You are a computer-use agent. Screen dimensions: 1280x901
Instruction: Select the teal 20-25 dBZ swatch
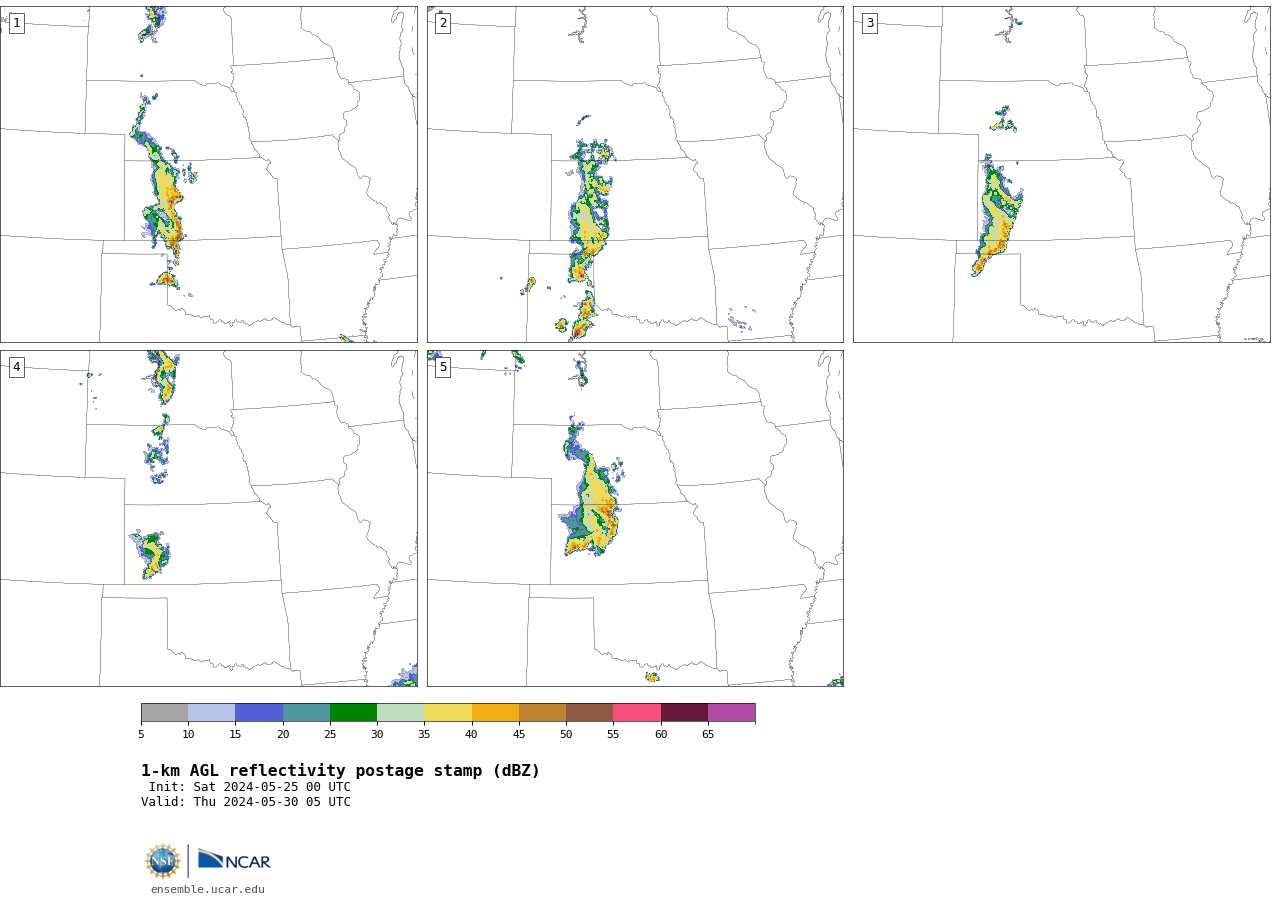(x=306, y=712)
